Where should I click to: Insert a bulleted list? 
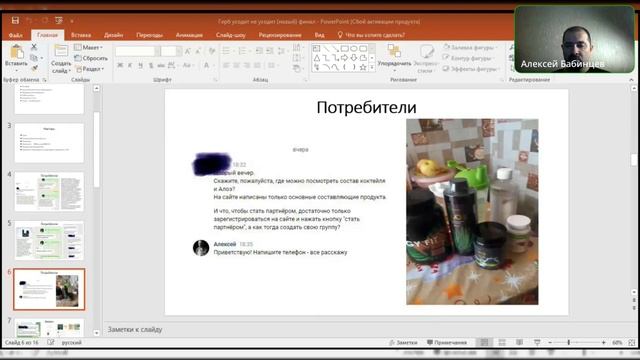[227, 51]
